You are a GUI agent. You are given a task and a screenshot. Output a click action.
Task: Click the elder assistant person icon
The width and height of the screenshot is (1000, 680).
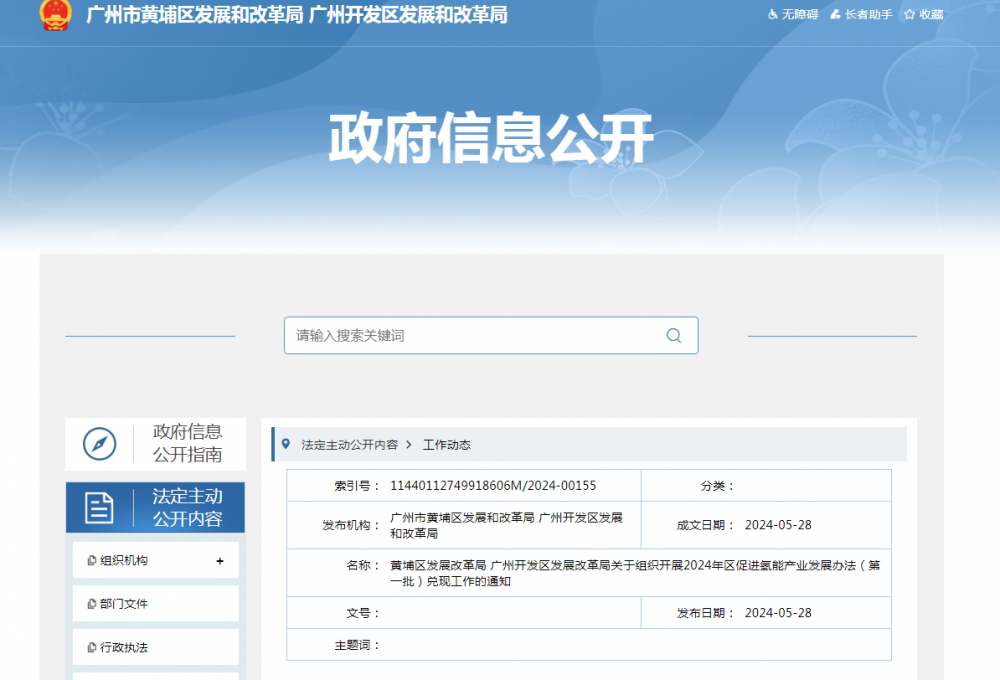point(835,14)
